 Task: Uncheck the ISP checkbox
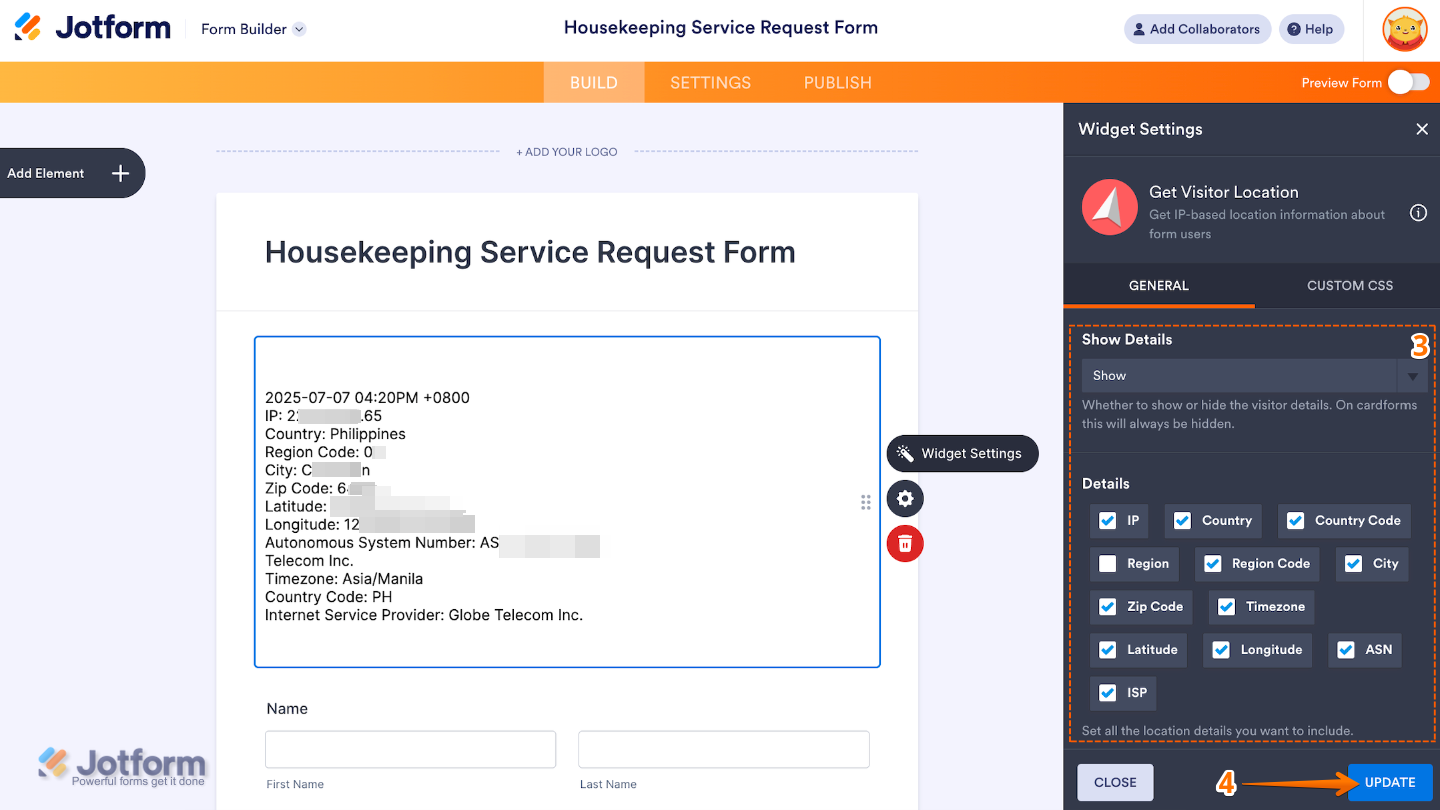pyautogui.click(x=1108, y=693)
